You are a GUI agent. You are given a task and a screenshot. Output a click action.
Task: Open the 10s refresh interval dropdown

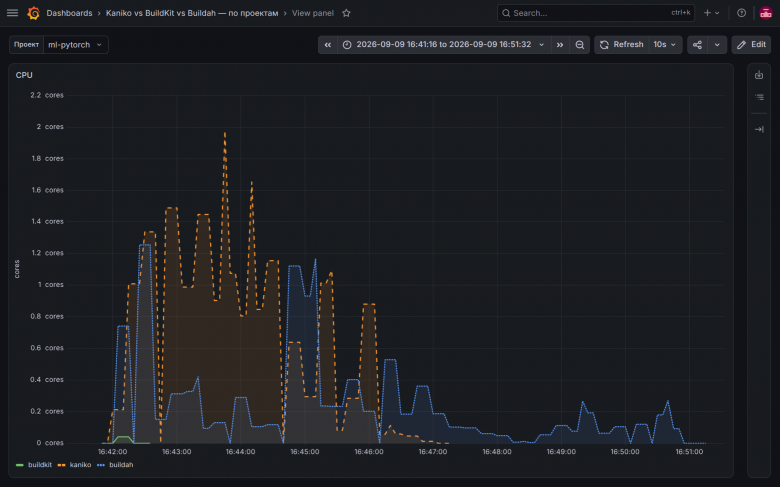click(665, 45)
